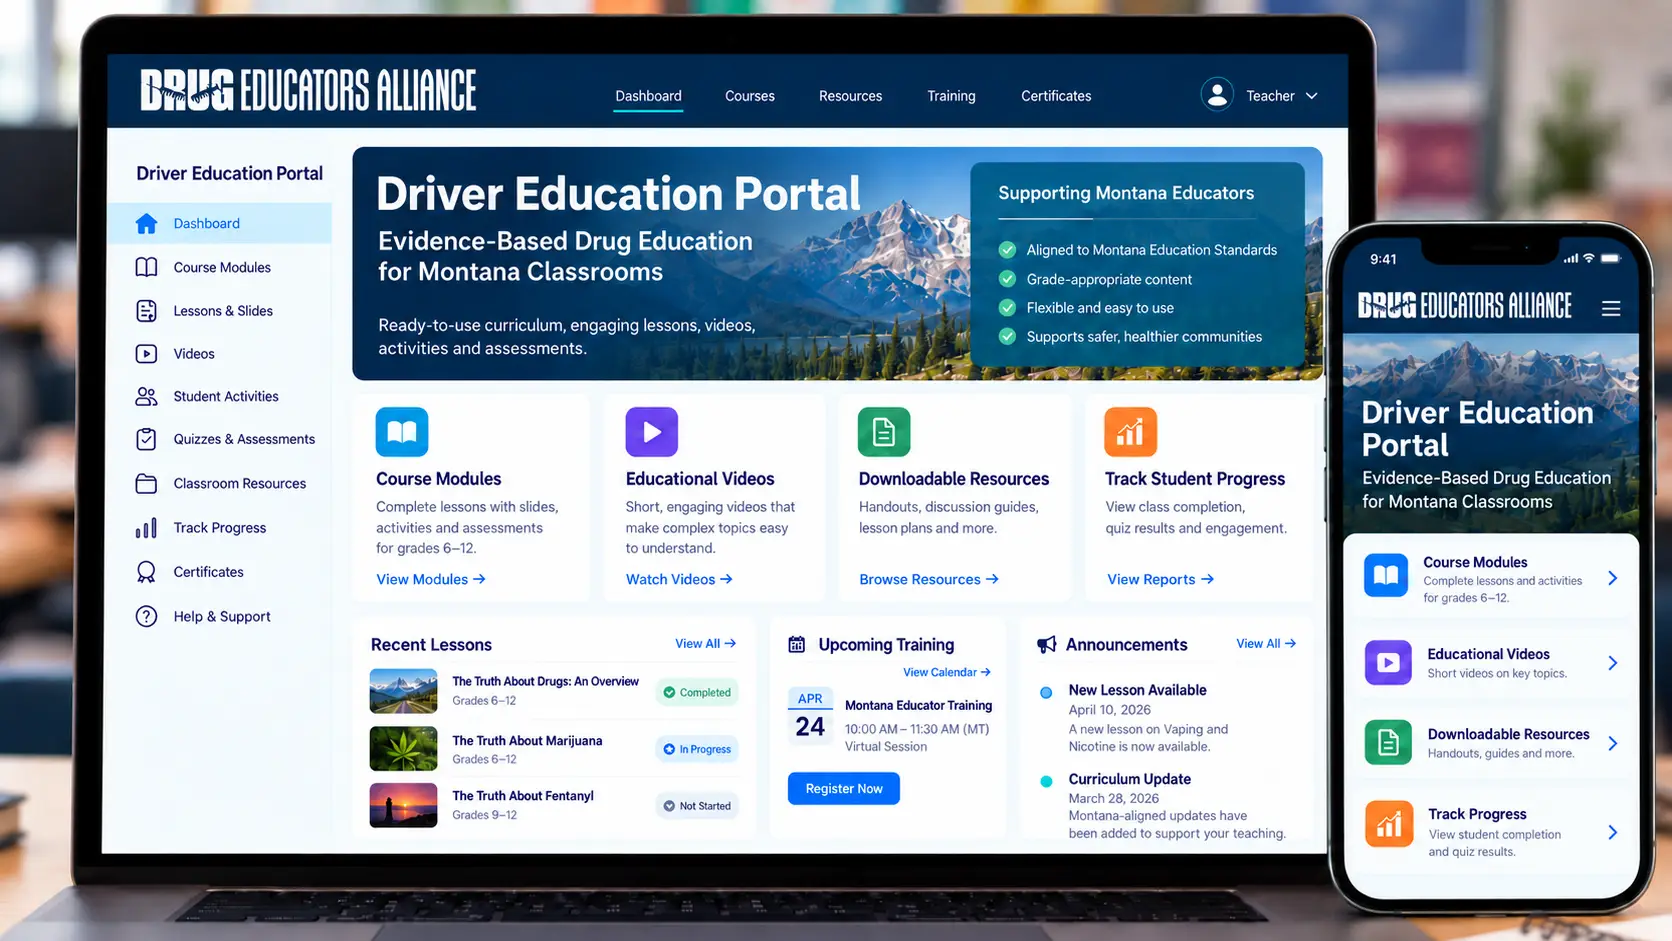Click the blue Course Modules card icon

point(402,432)
